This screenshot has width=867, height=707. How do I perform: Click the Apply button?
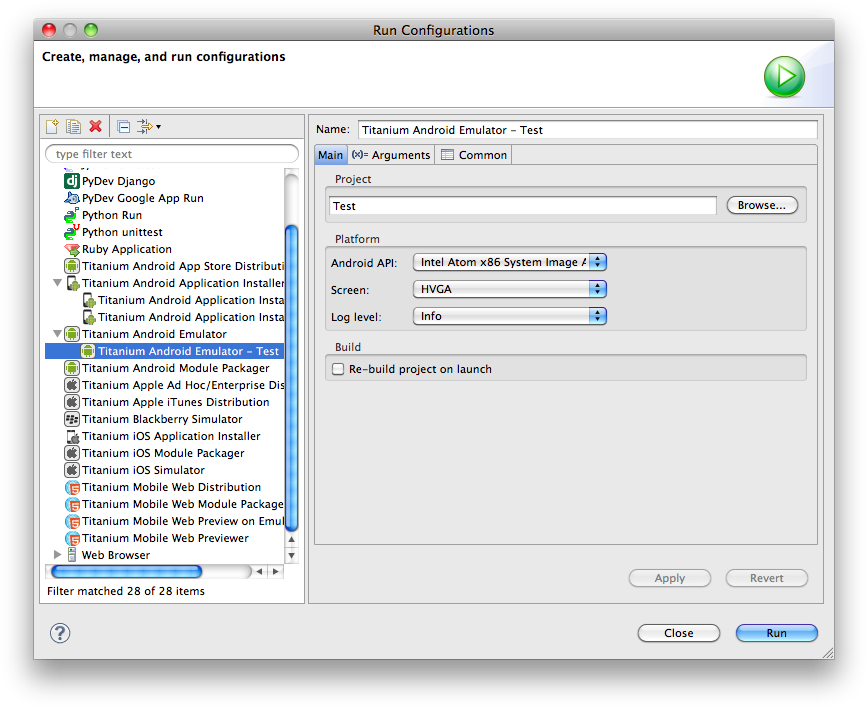point(670,578)
